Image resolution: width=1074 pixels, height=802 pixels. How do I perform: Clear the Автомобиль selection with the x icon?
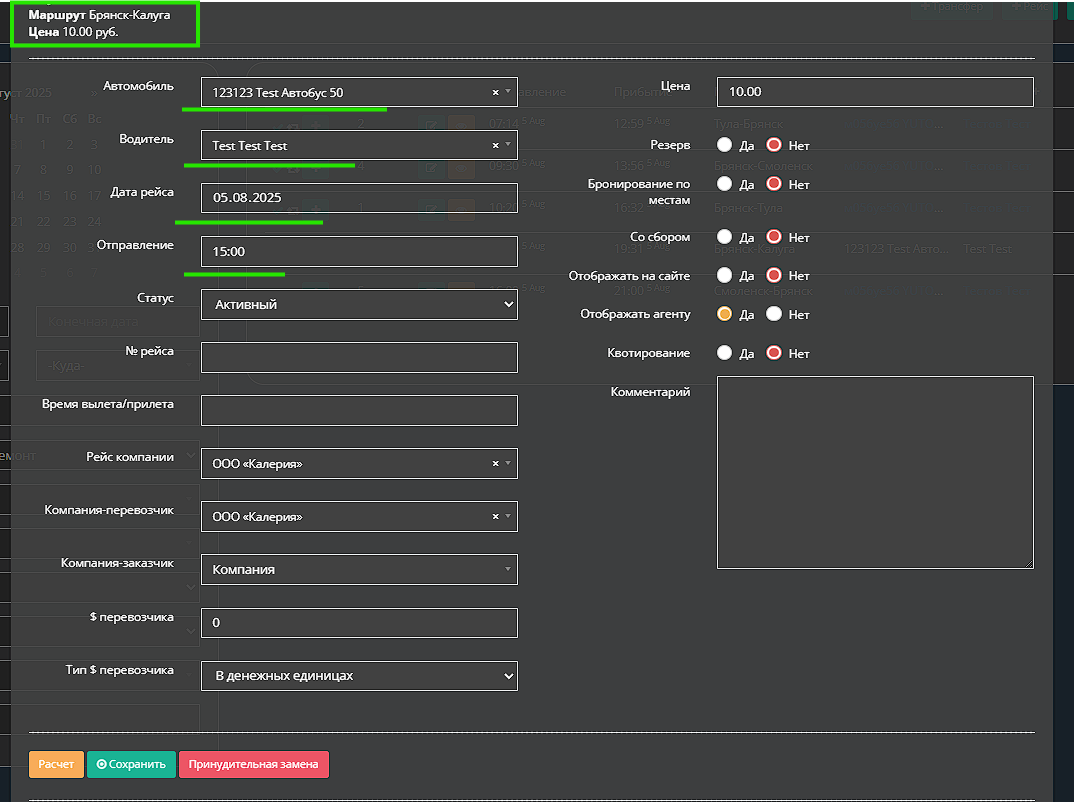click(495, 92)
